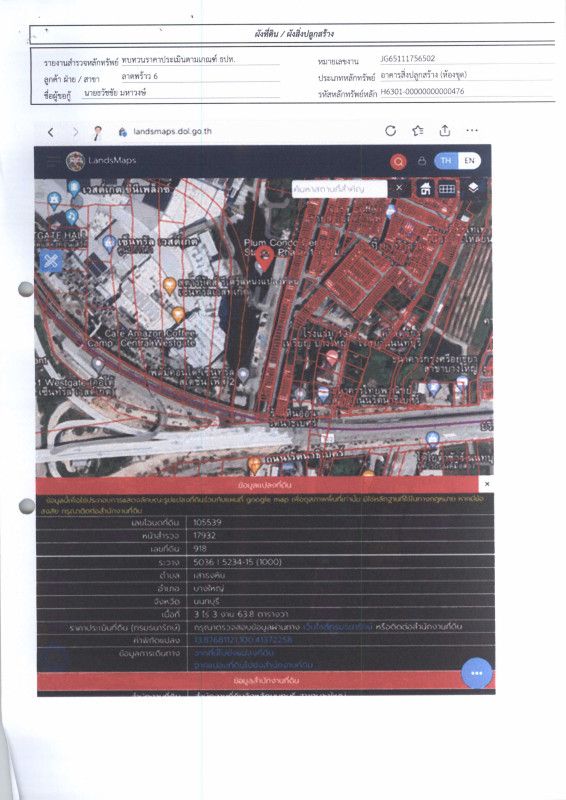The width and height of the screenshot is (566, 800).
Task: Switch language to EN
Action: tap(470, 161)
